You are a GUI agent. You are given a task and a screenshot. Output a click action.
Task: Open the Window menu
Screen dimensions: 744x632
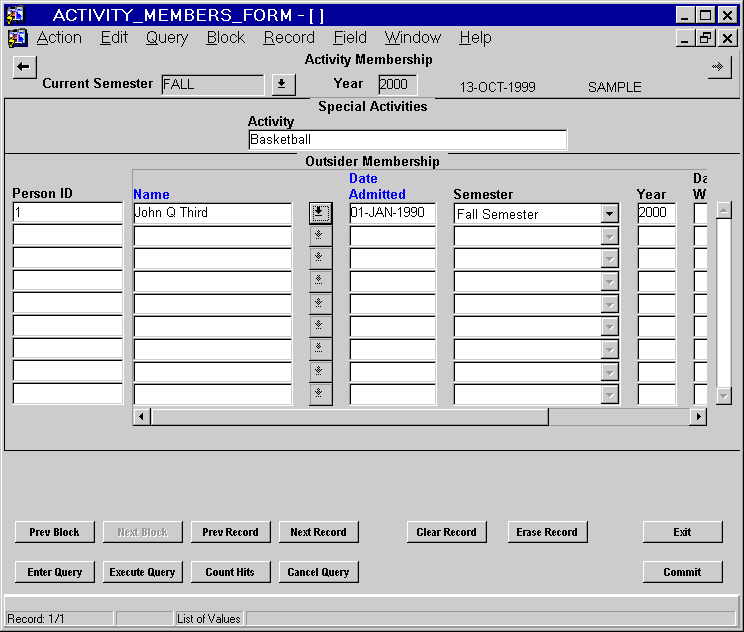click(x=413, y=37)
